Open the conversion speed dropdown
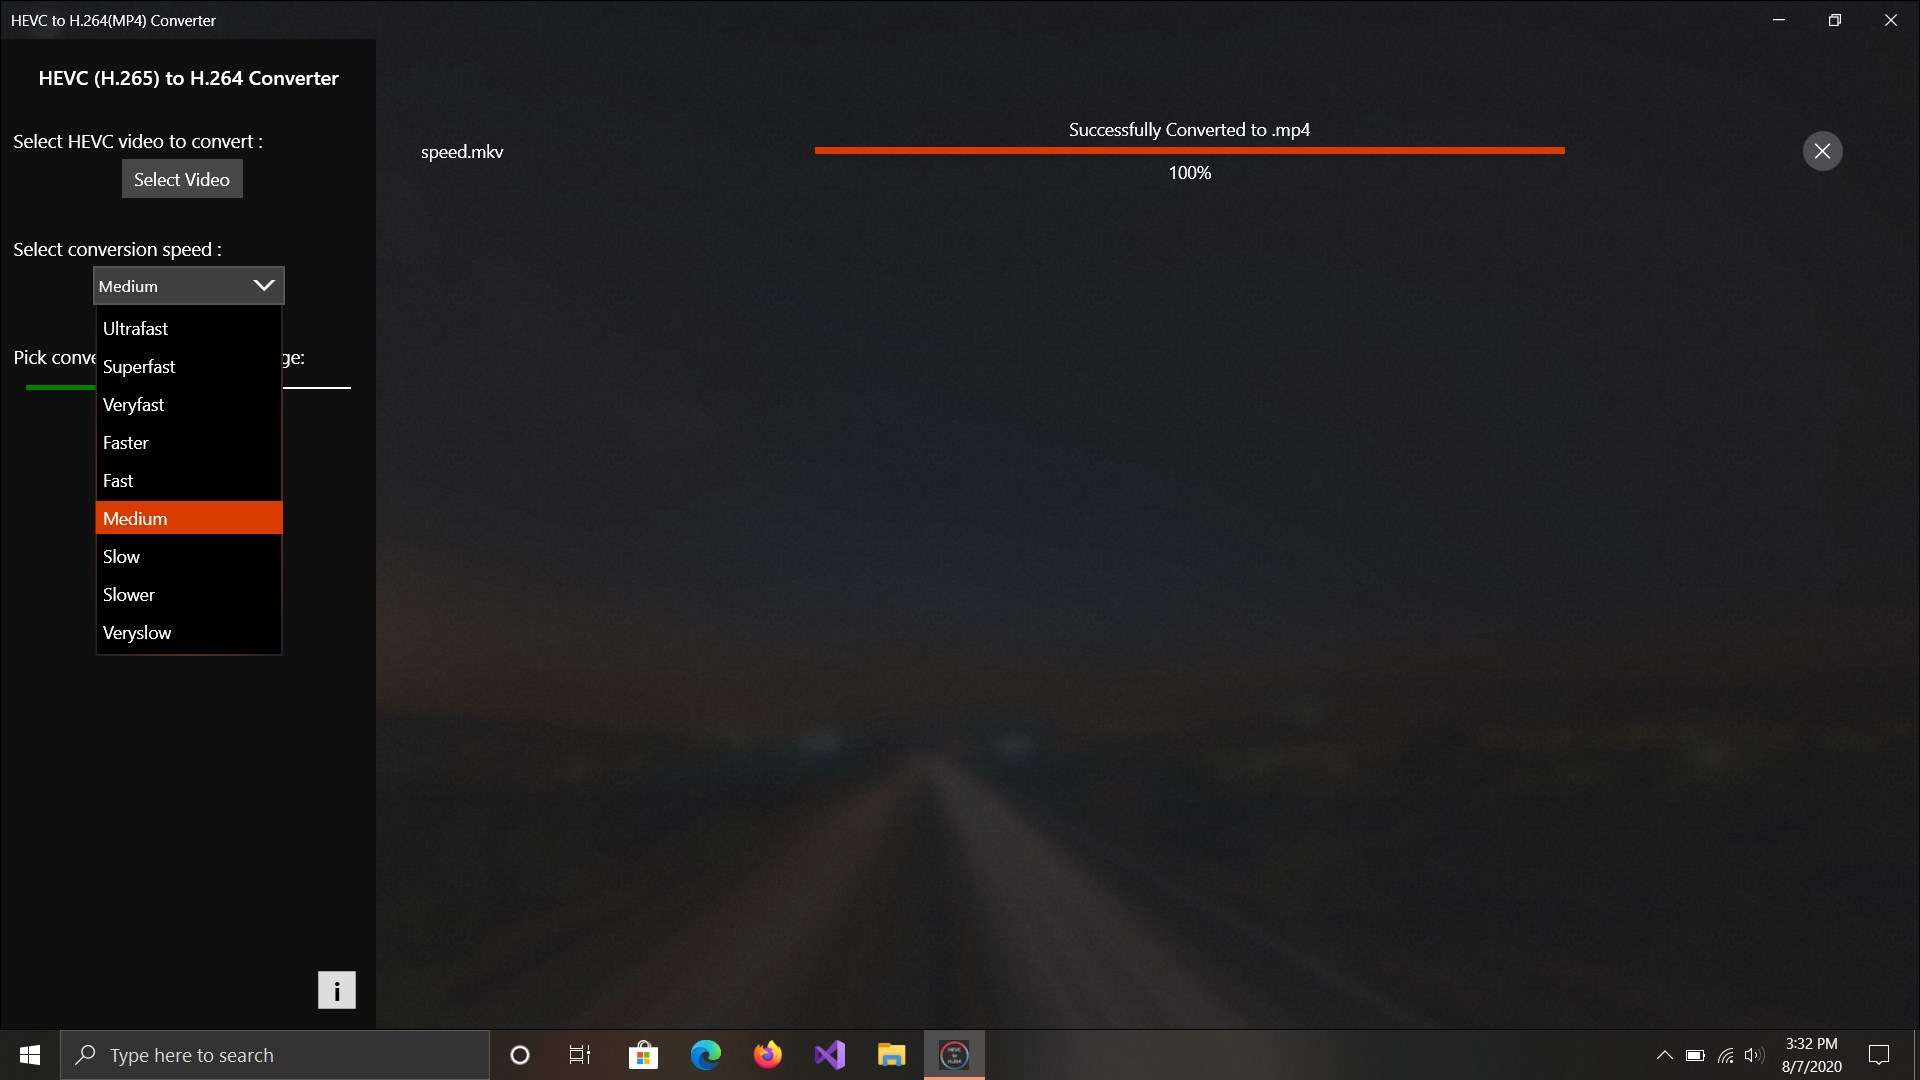 click(187, 285)
